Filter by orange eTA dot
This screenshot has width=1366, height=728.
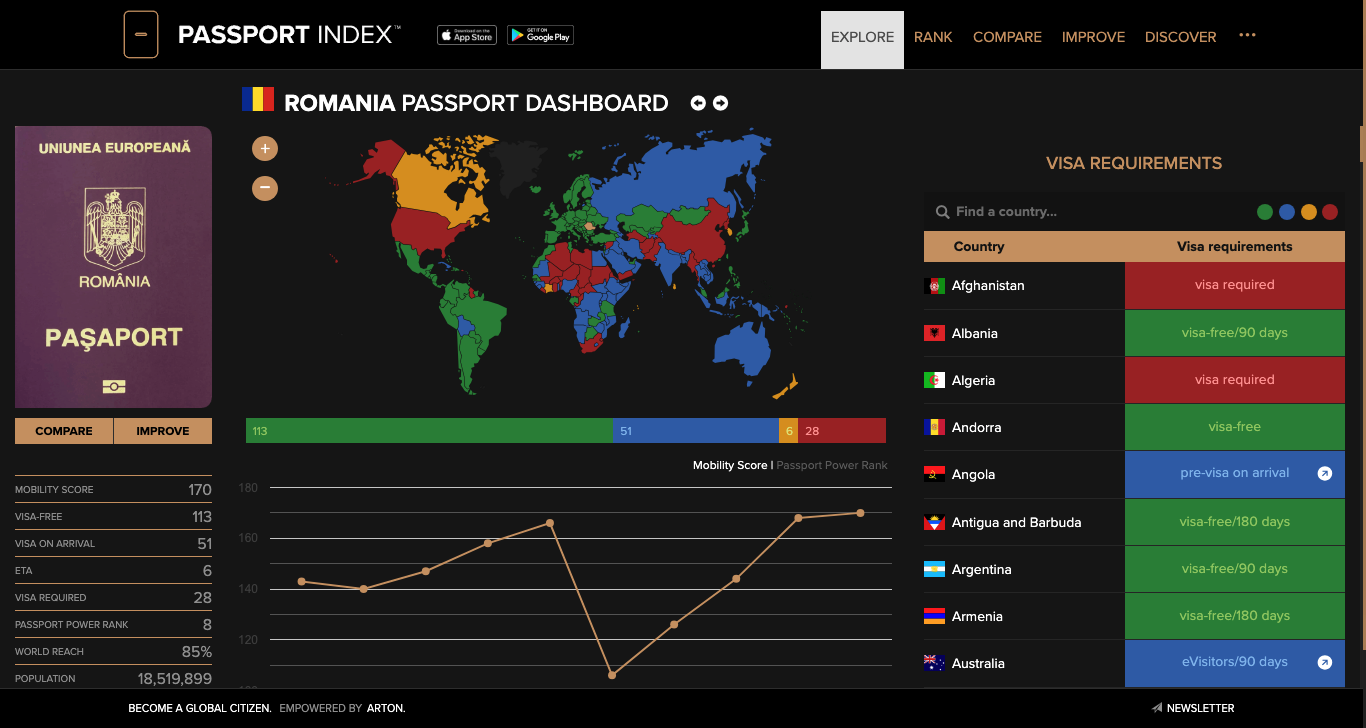pos(1309,212)
